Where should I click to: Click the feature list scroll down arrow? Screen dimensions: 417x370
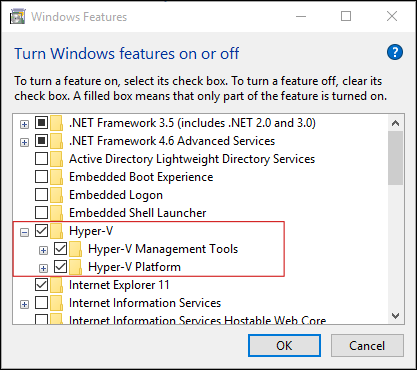pos(396,316)
